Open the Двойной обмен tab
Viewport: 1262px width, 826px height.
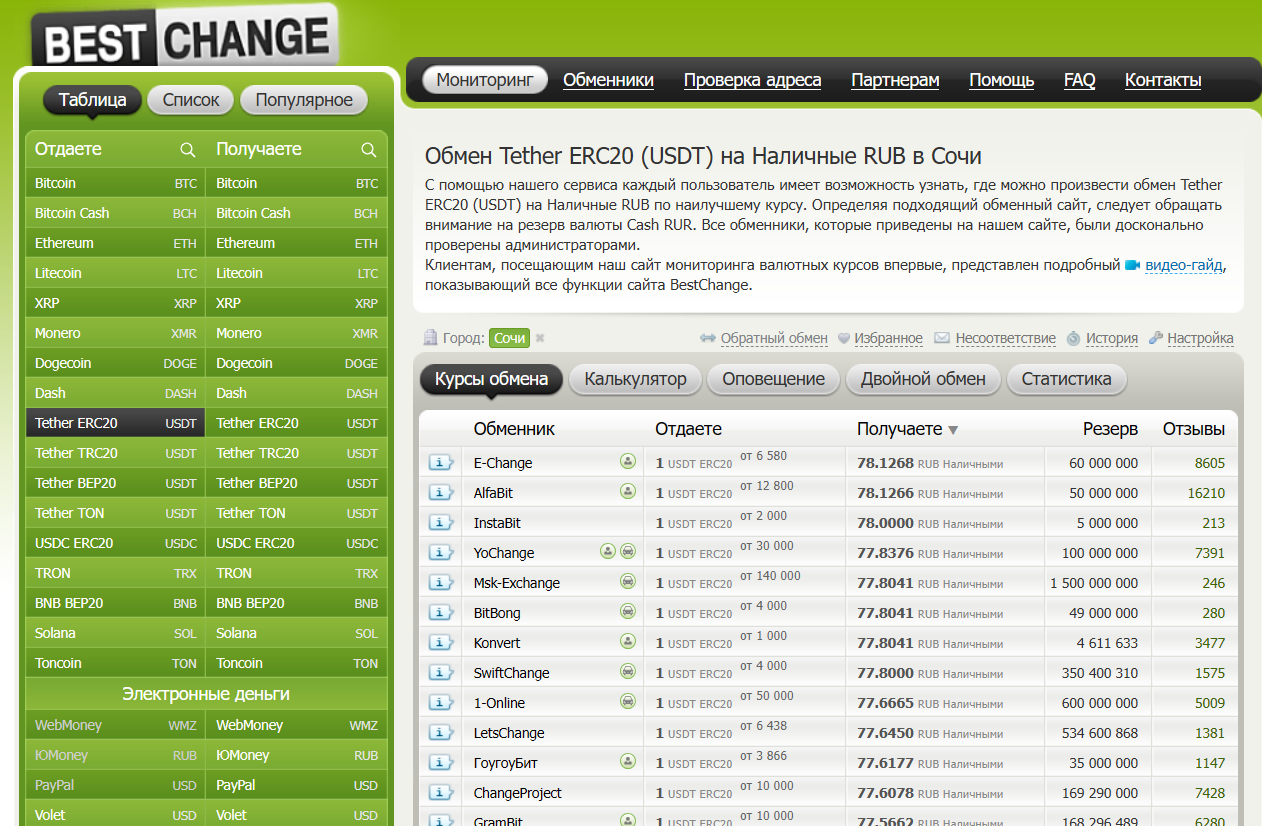pos(923,379)
